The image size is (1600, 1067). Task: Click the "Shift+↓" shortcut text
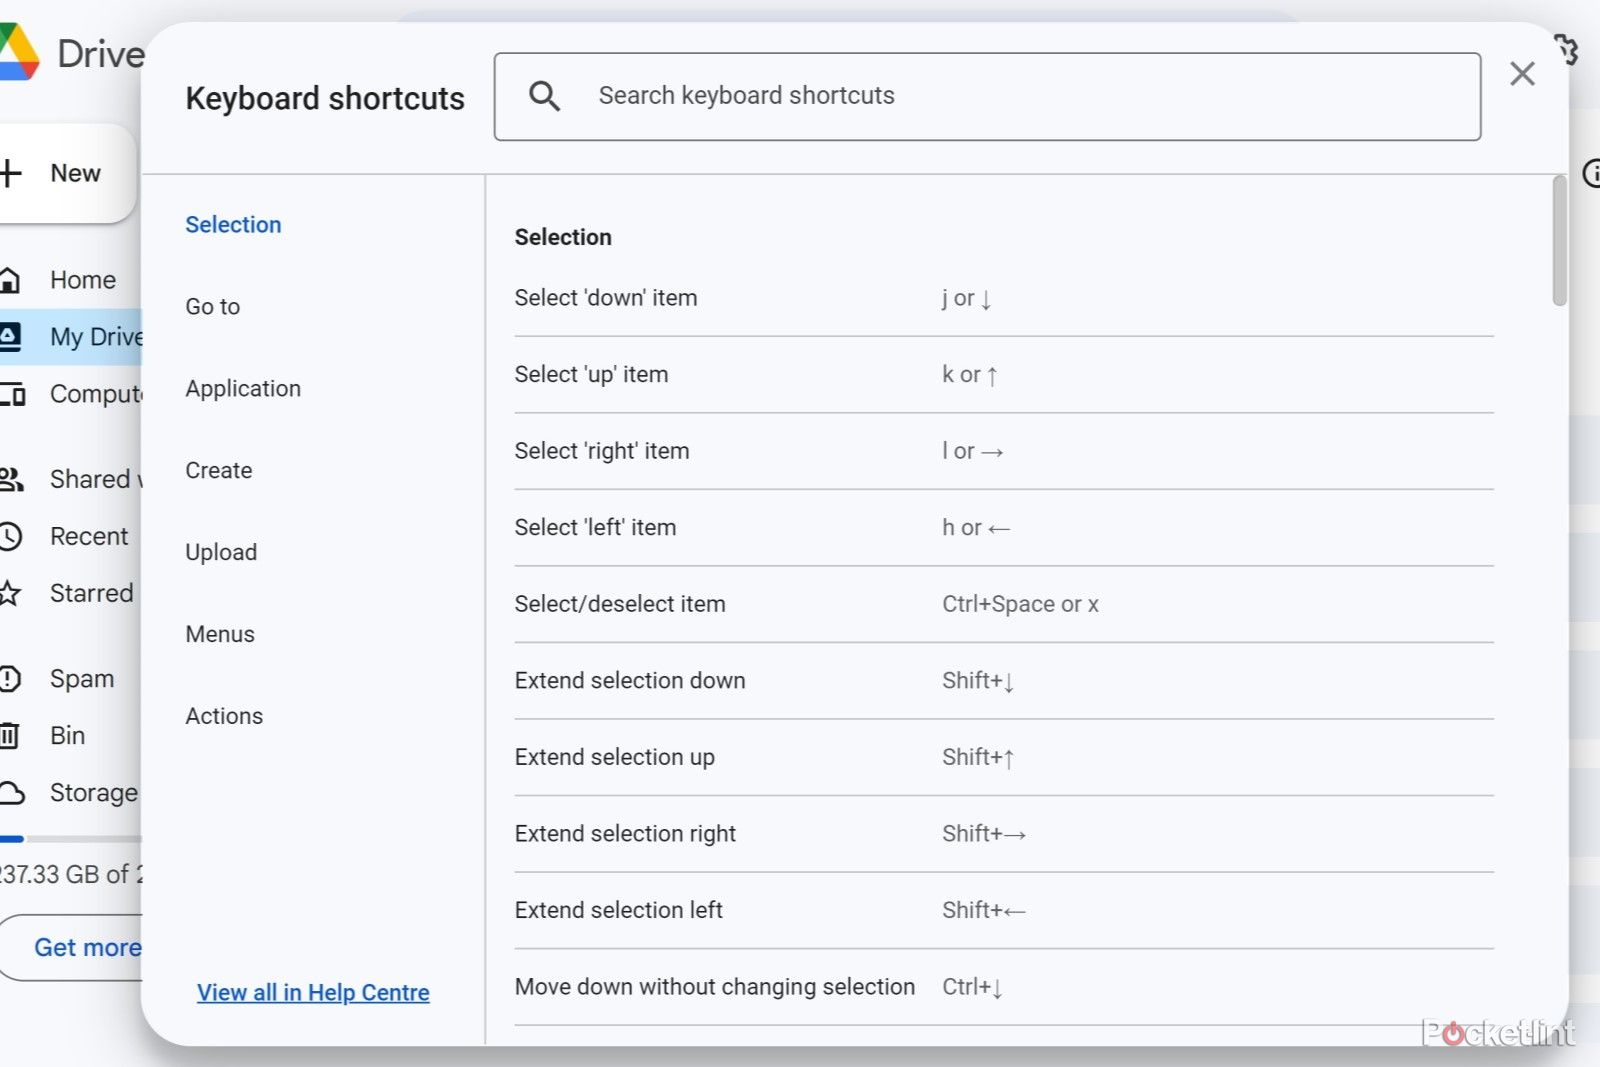coord(979,681)
